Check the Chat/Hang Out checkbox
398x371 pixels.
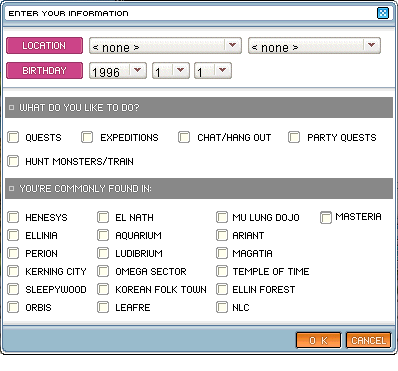(x=184, y=137)
